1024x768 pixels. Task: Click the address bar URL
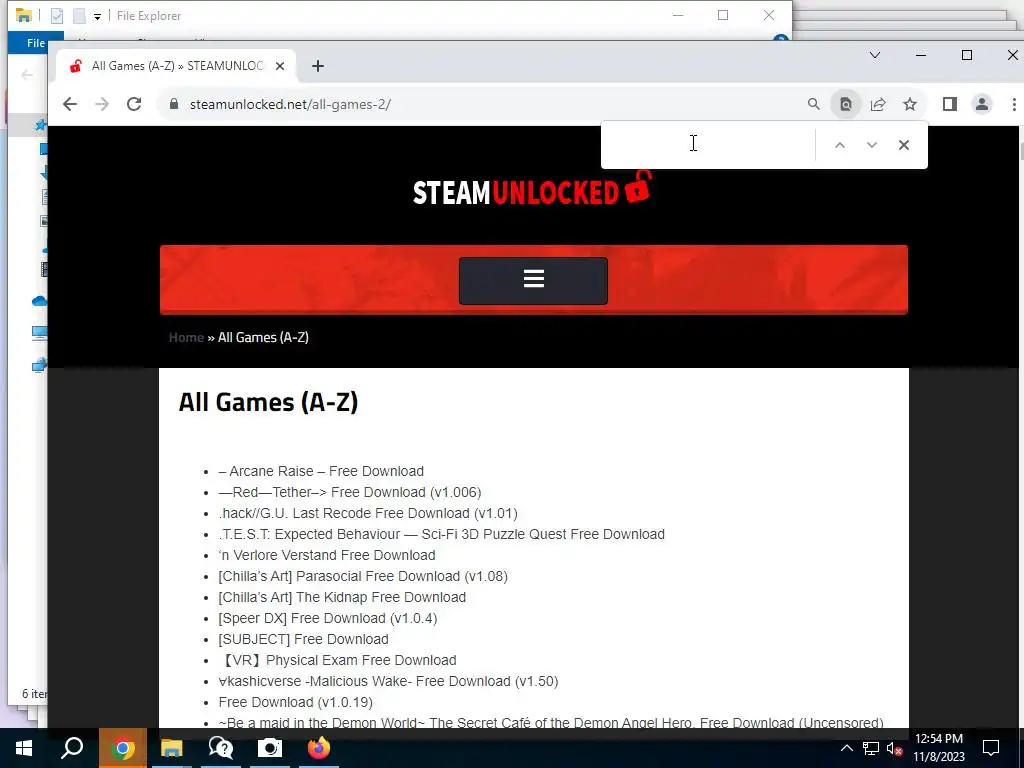290,104
